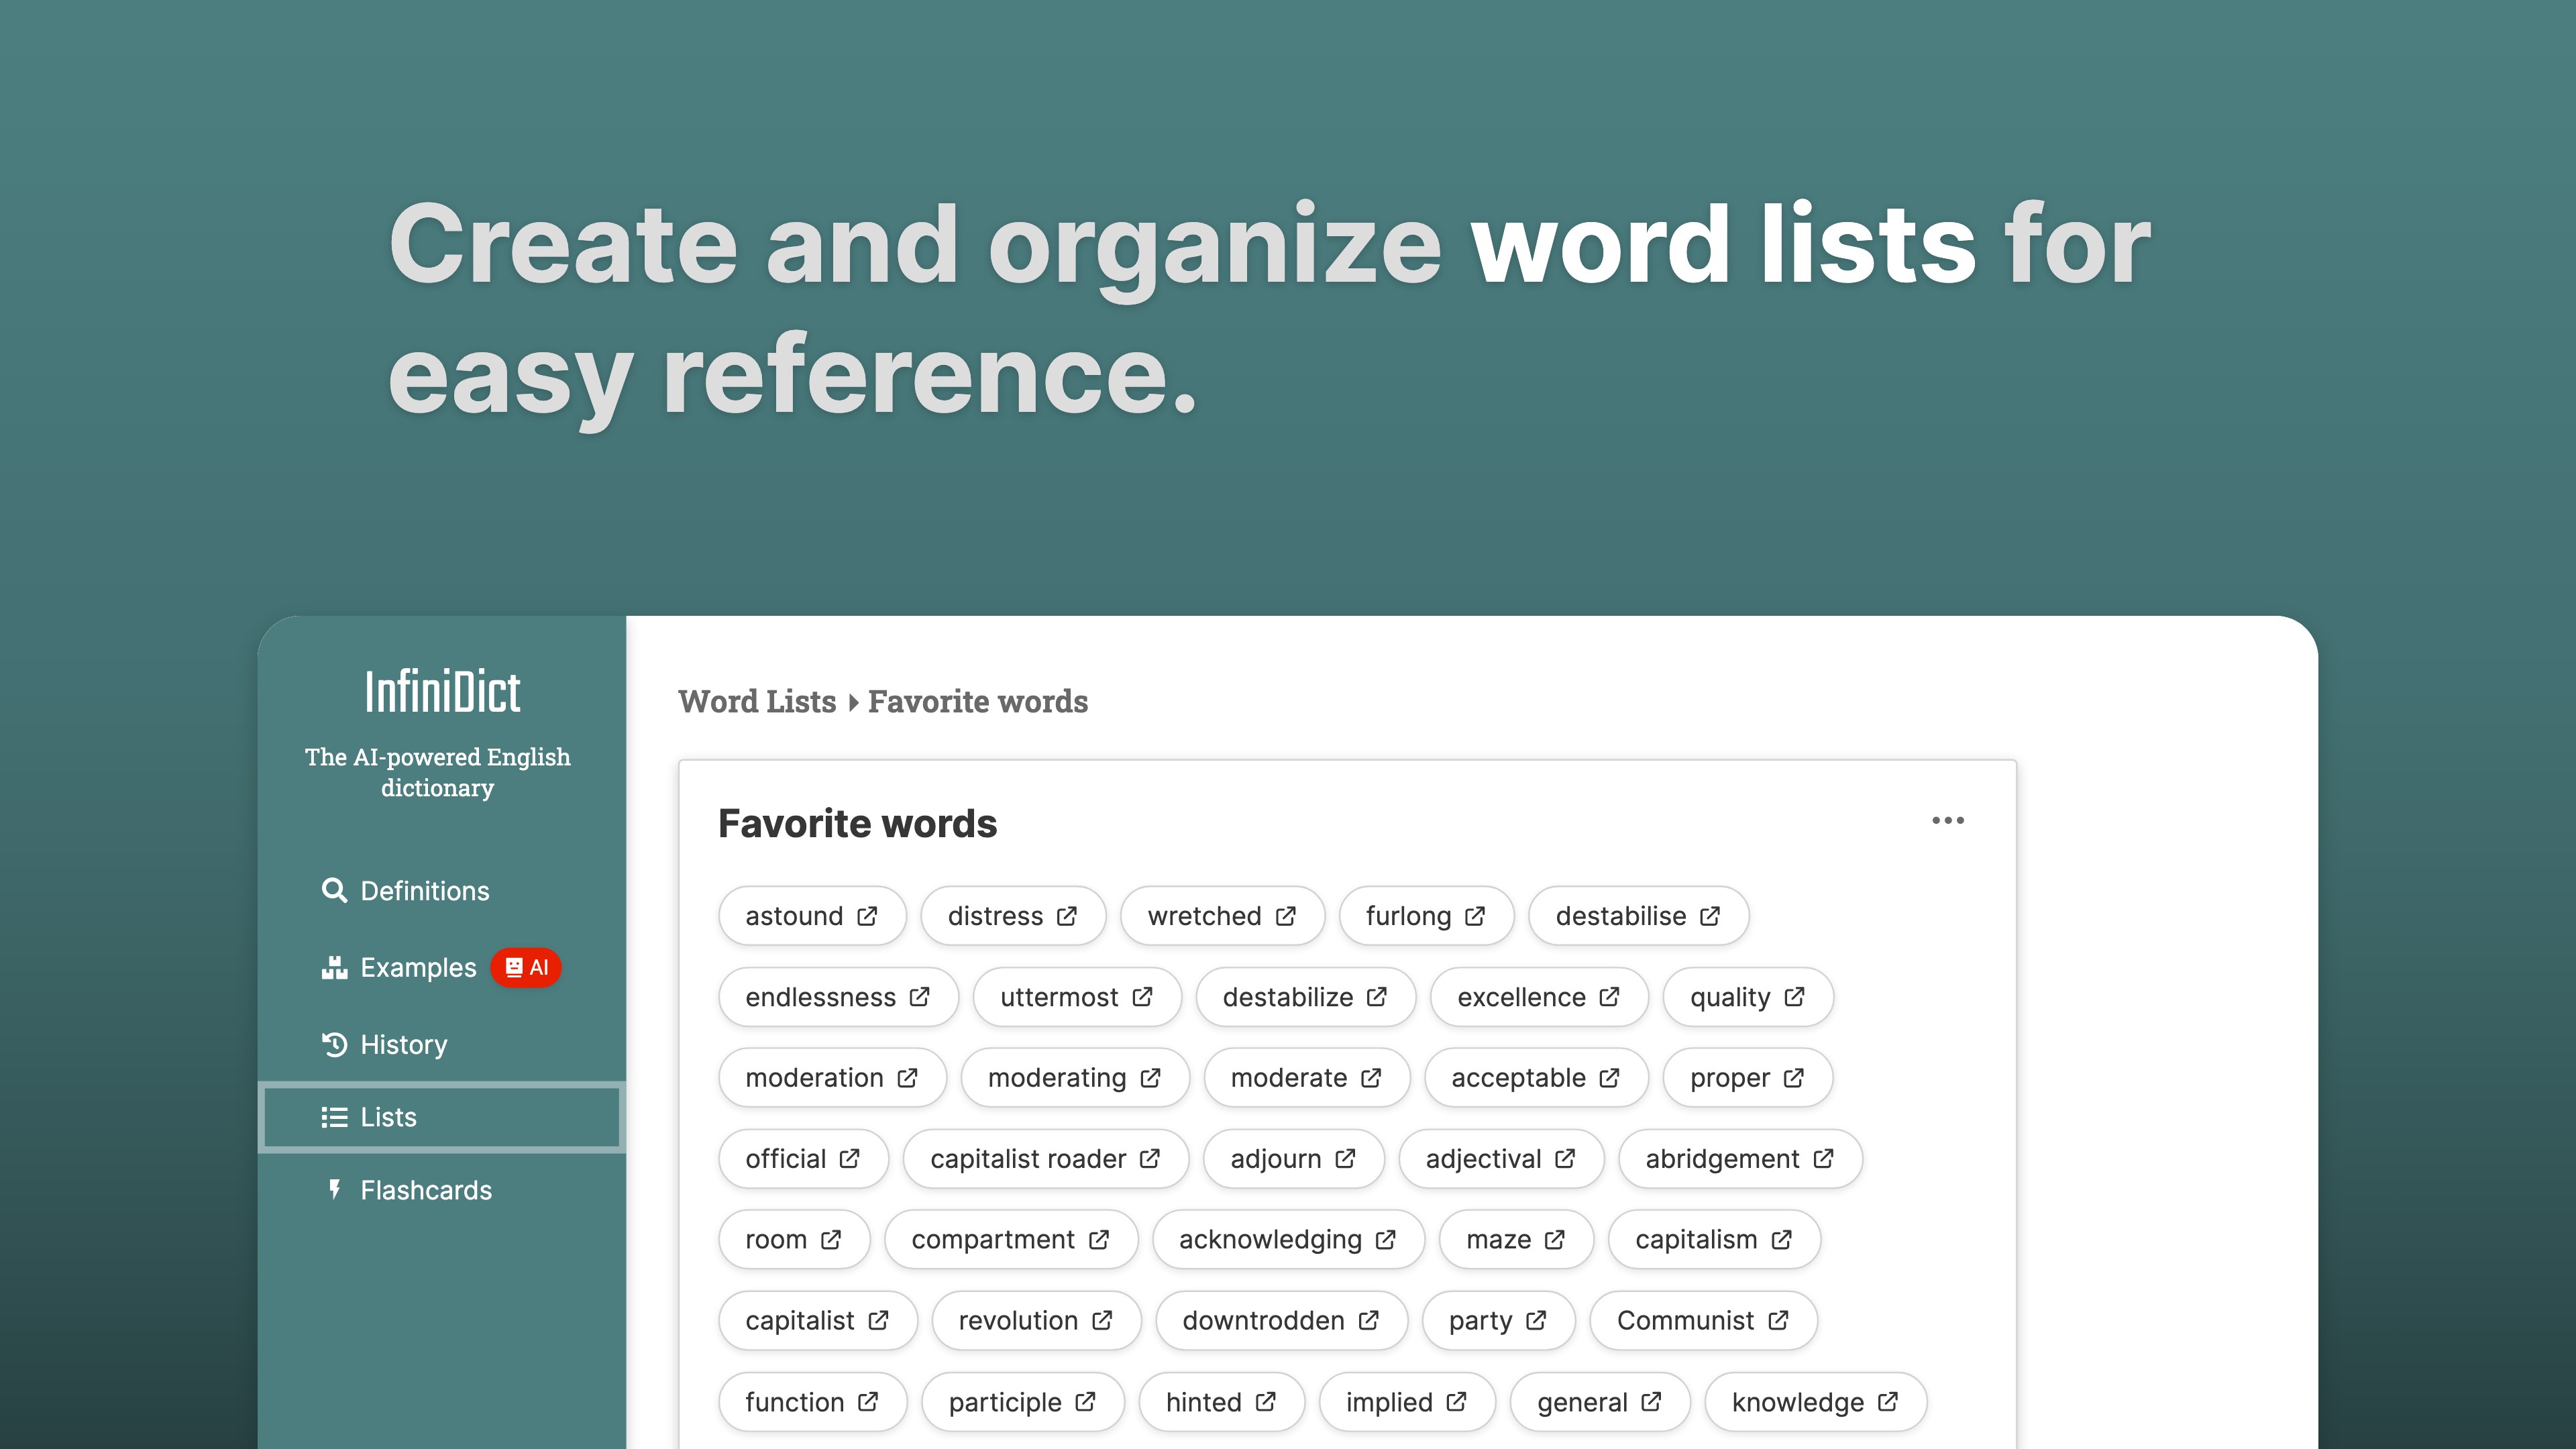Click external link icon next to knowledge
This screenshot has height=1449, width=2576.
pos(1888,1402)
